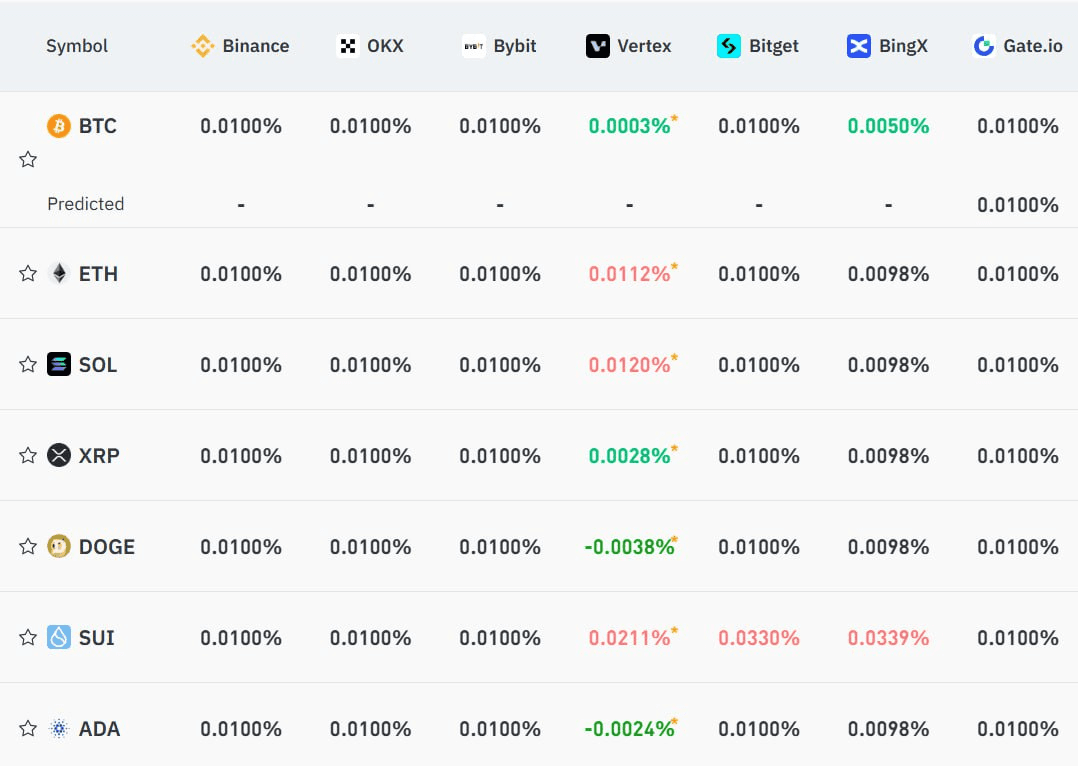This screenshot has width=1078, height=766.
Task: Click XRP Bitget rate 0.0100%
Action: pos(759,455)
